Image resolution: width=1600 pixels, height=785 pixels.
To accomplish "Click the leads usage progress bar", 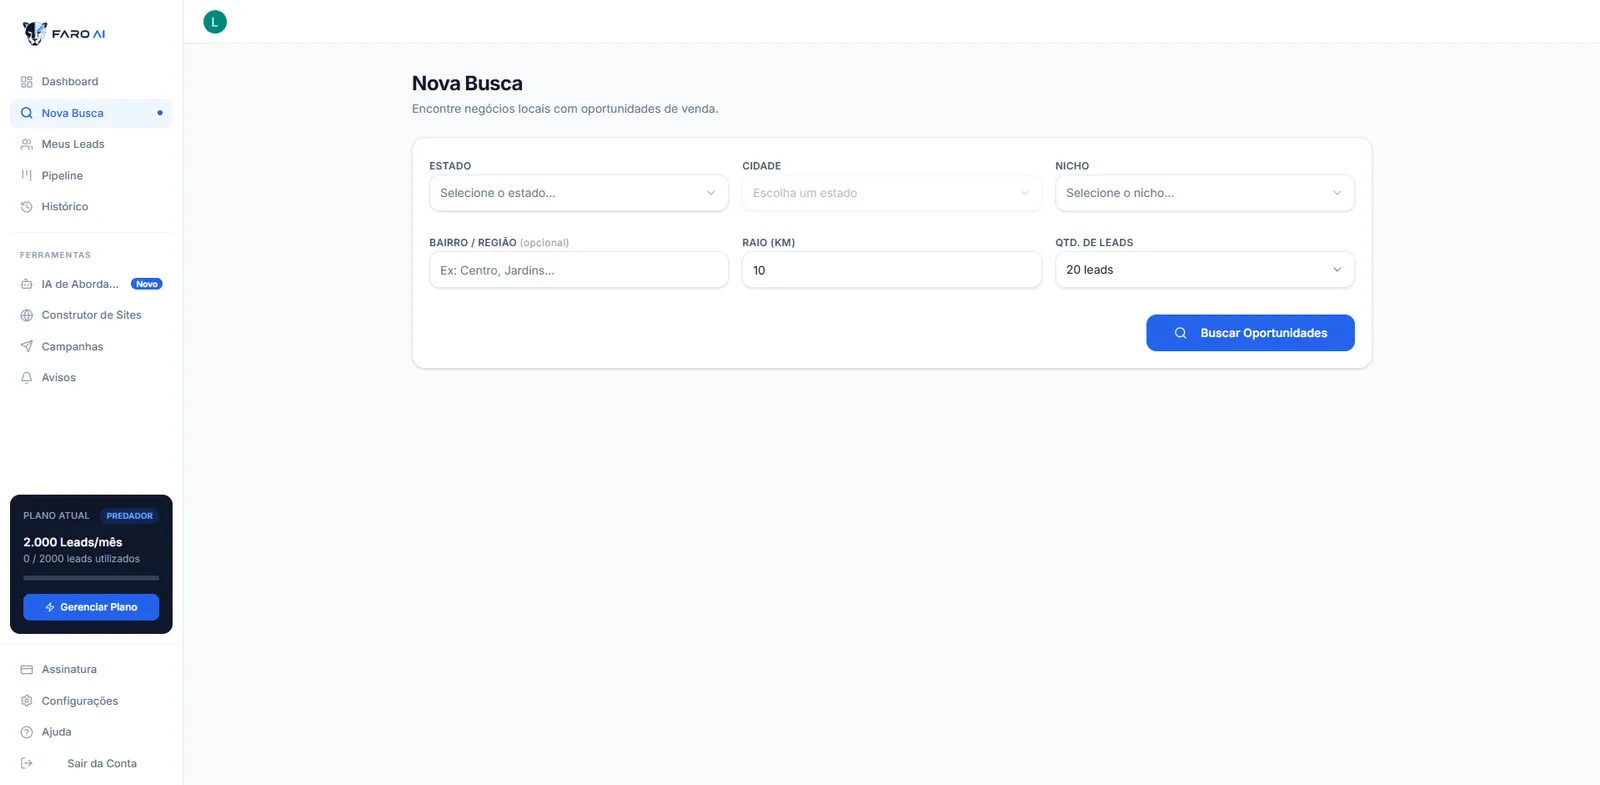I will click(x=91, y=578).
